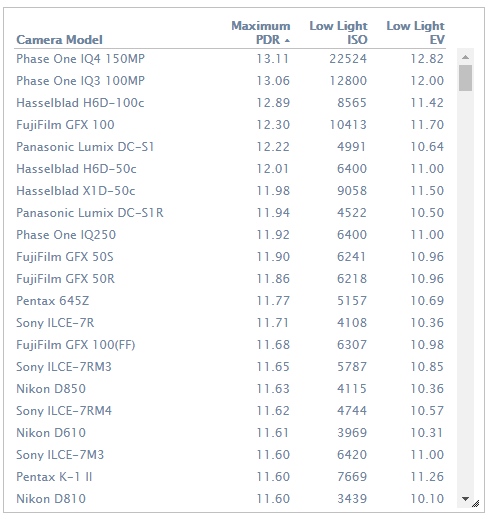Screen dimensions: 489x519
Task: Click the Phase One IQ3 100MP entry
Action: tap(81, 81)
